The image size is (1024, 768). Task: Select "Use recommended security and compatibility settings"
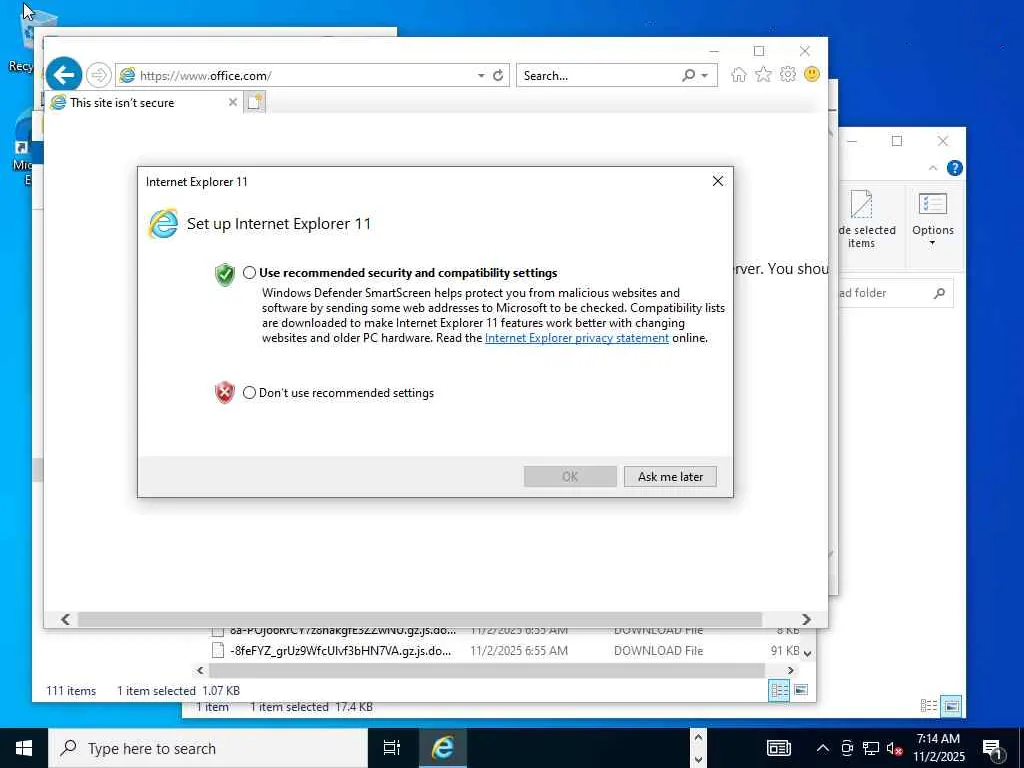[x=249, y=273]
